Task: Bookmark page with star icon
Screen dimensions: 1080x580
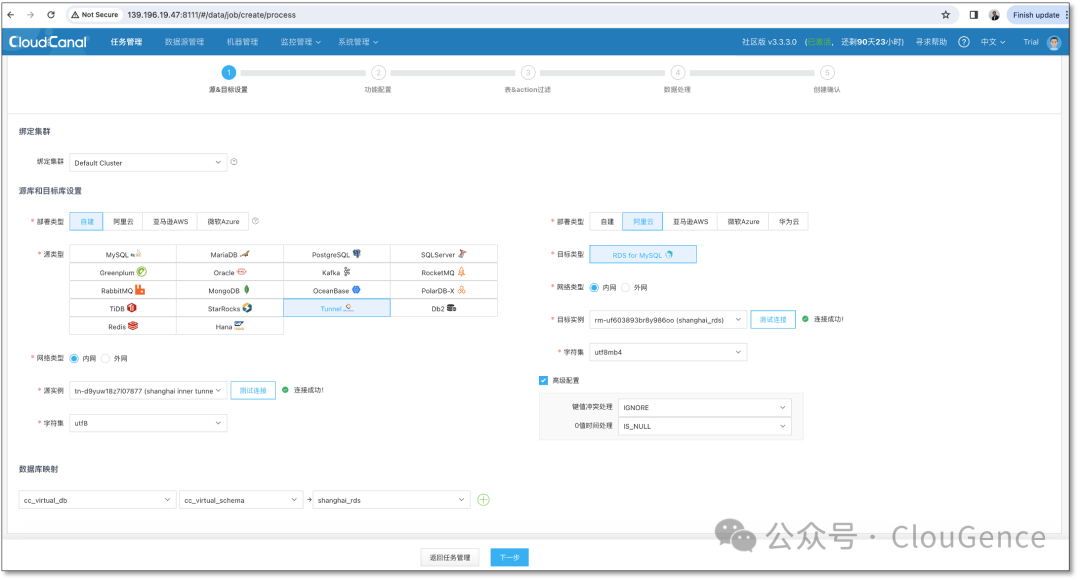Action: 946,14
